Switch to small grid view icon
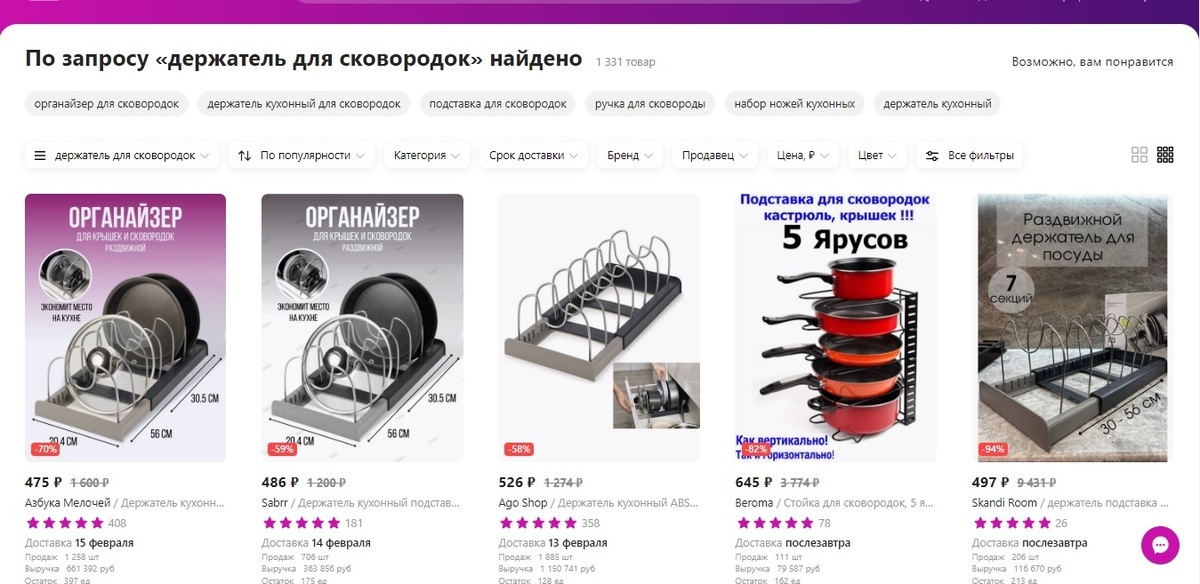This screenshot has width=1200, height=584. click(x=1165, y=155)
